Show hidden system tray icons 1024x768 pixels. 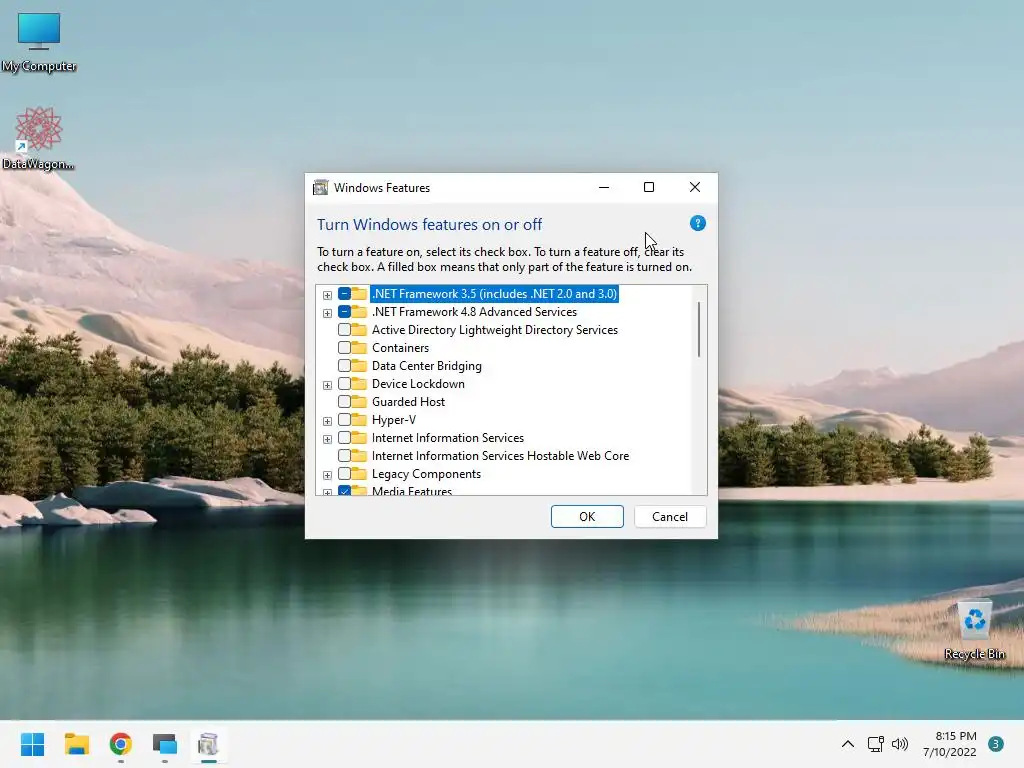848,744
